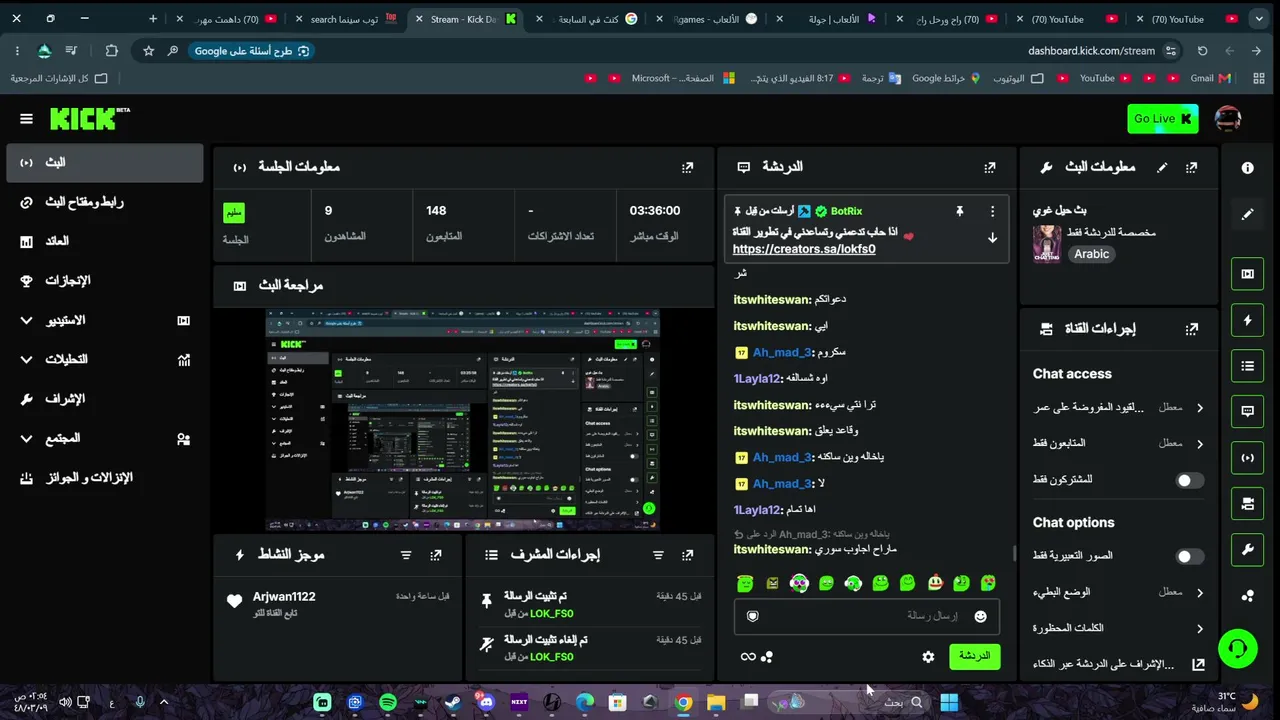The width and height of the screenshot is (1280, 720).
Task: Filter the إجراءات المشرف list
Action: click(x=657, y=555)
